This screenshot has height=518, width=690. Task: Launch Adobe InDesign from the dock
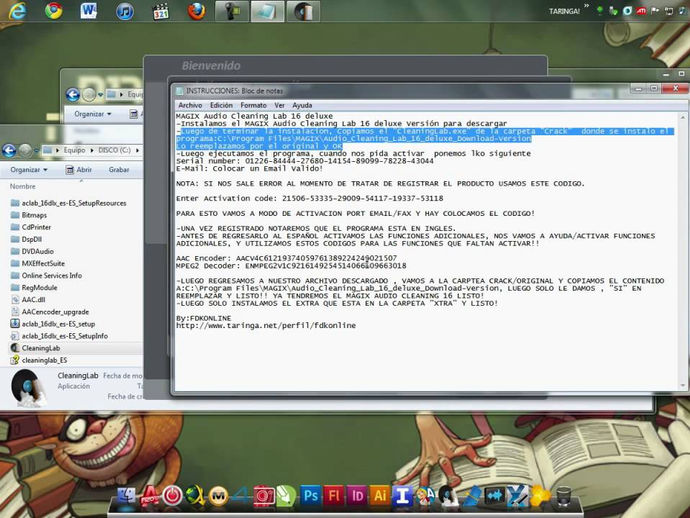point(357,496)
